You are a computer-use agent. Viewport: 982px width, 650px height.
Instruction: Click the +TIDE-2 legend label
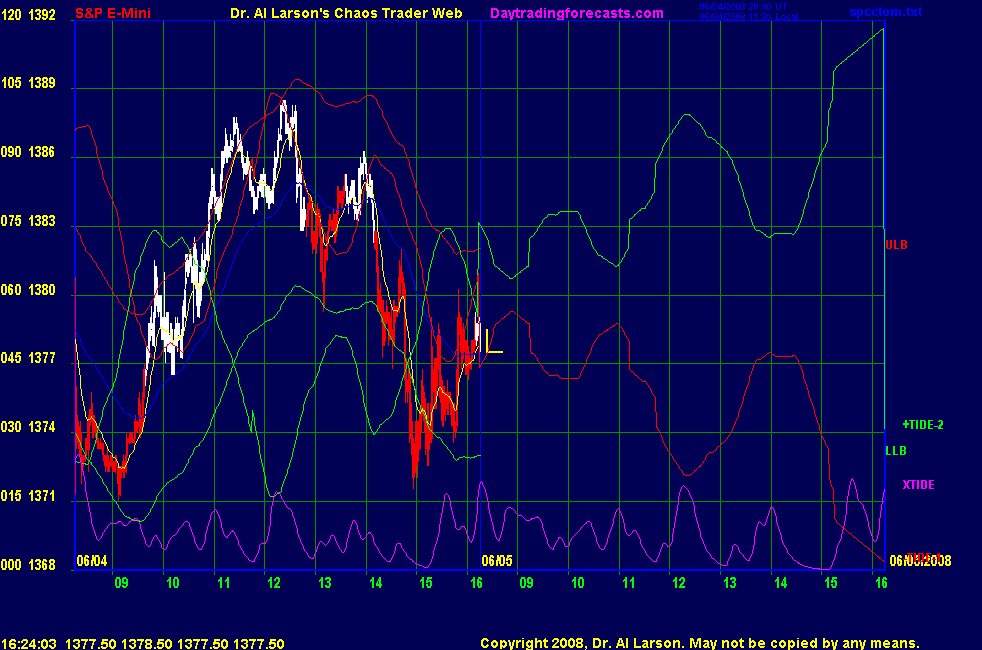(x=922, y=424)
